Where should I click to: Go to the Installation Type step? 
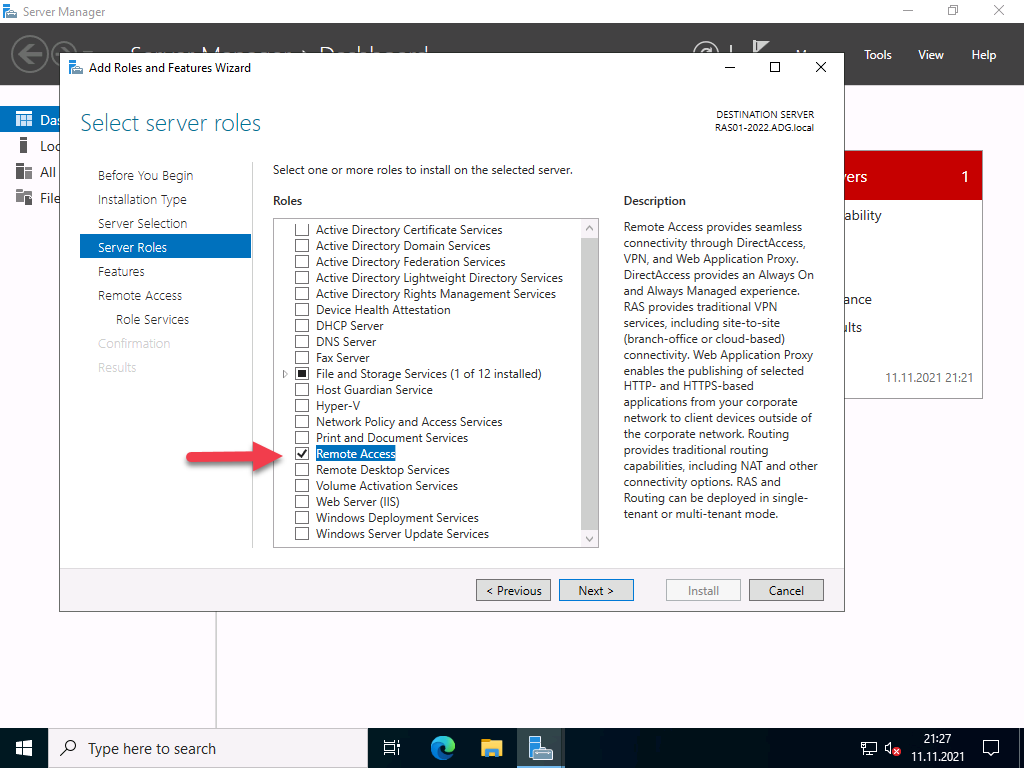[x=142, y=199]
